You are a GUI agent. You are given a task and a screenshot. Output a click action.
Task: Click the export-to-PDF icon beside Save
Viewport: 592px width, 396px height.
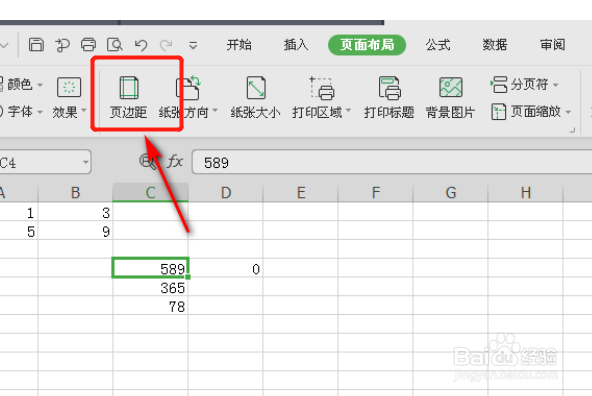pos(63,45)
